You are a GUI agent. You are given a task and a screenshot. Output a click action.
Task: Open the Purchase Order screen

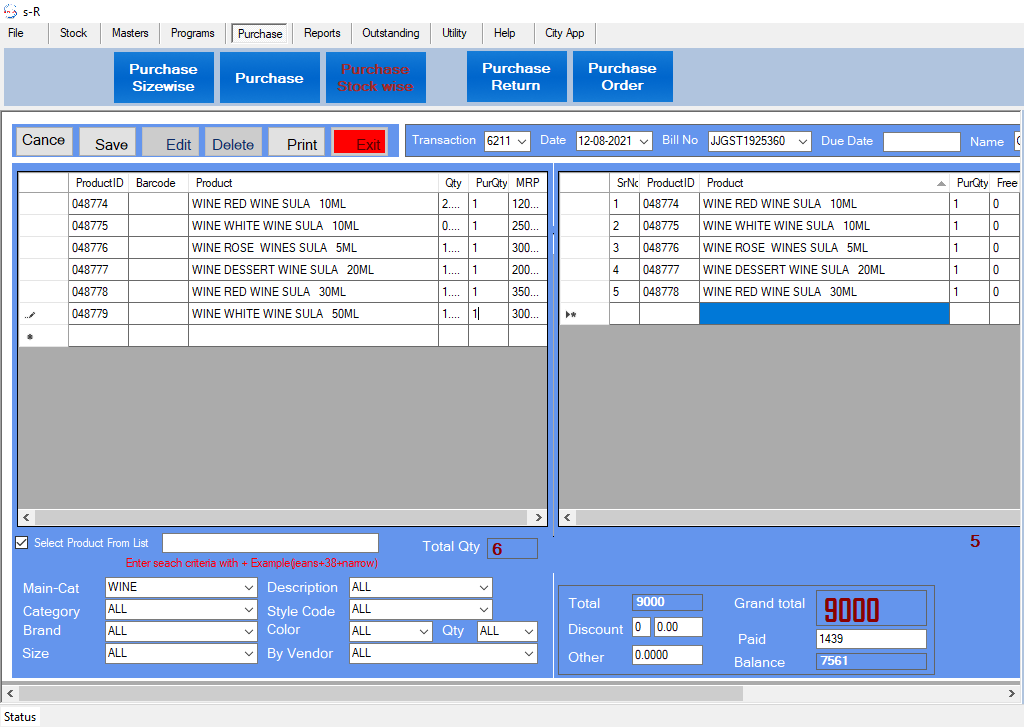point(622,77)
